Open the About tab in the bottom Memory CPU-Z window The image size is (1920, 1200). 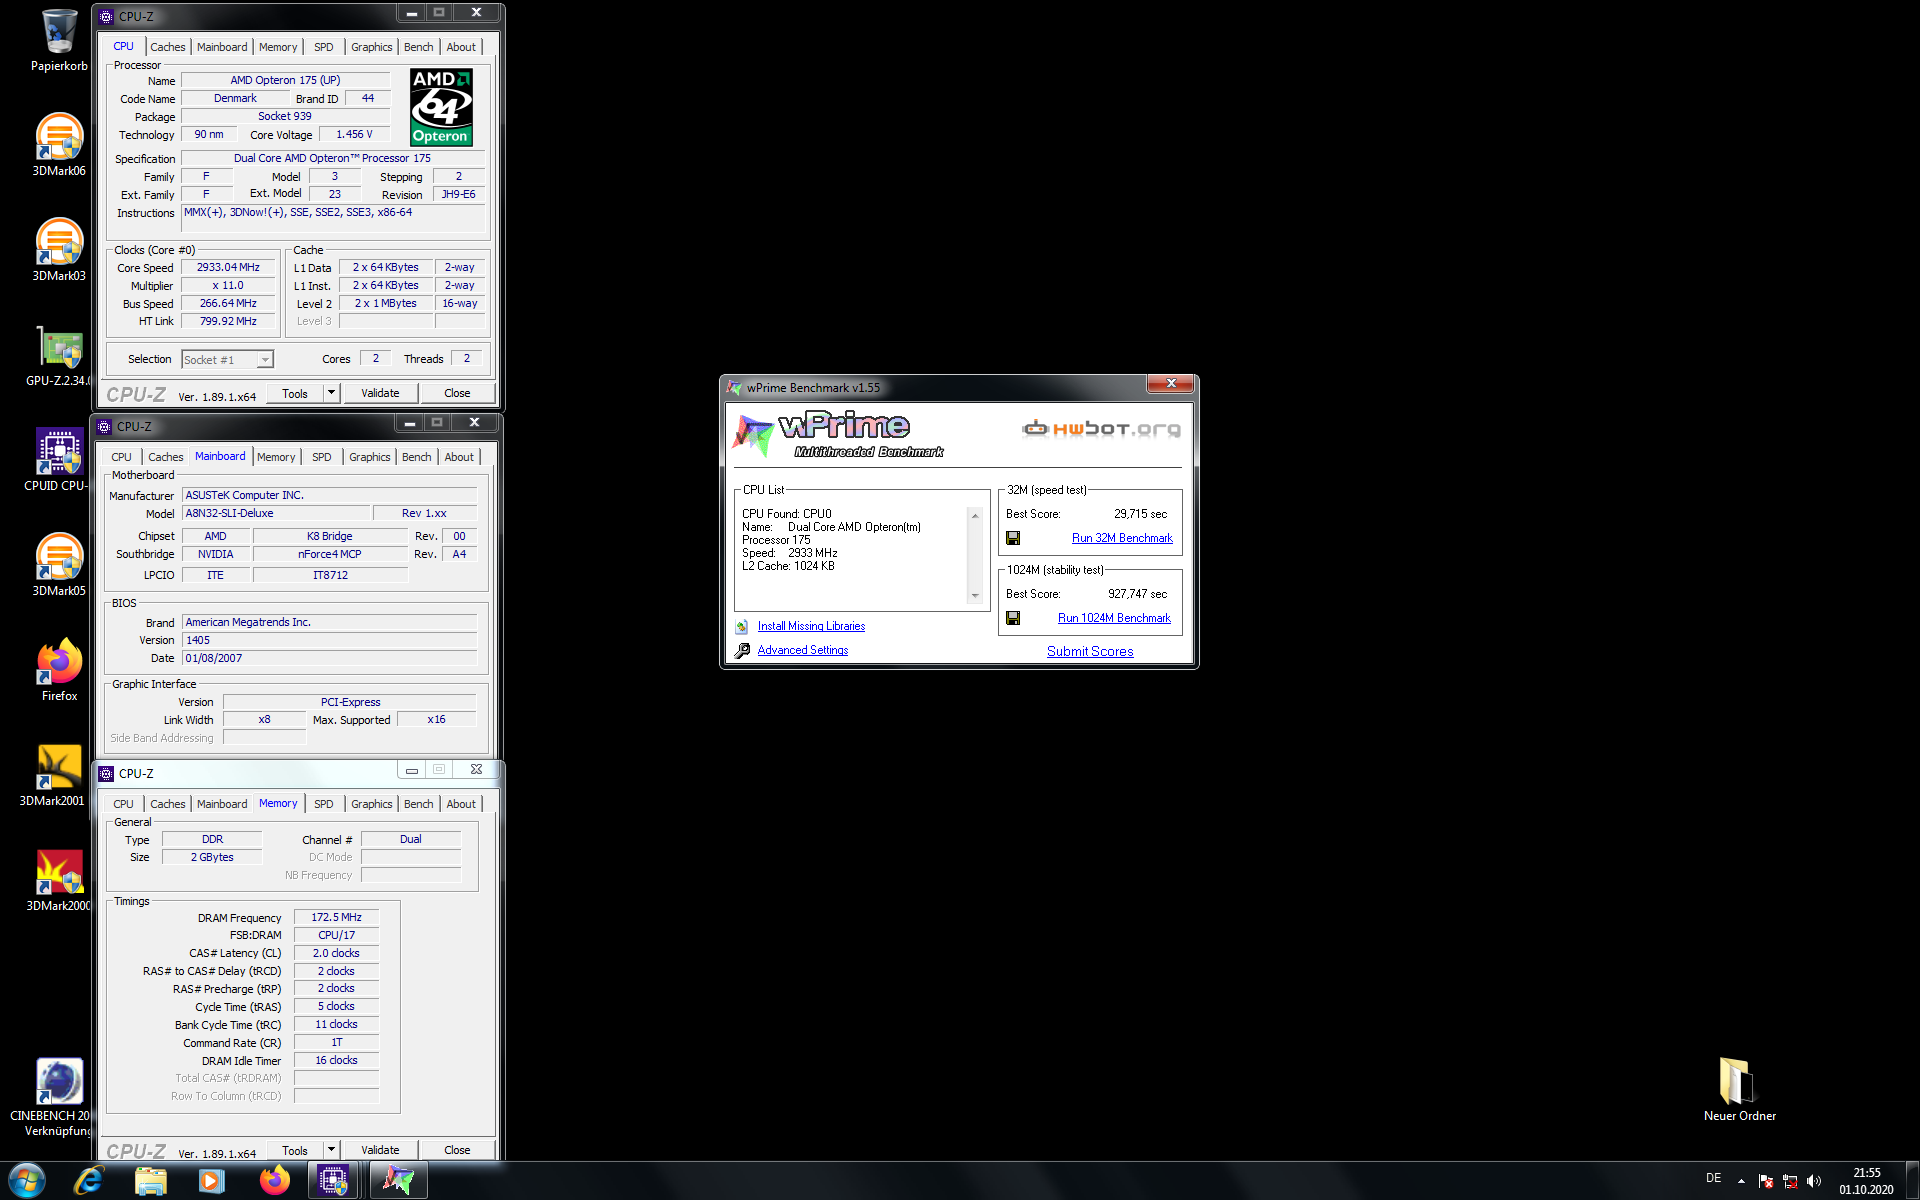click(461, 804)
